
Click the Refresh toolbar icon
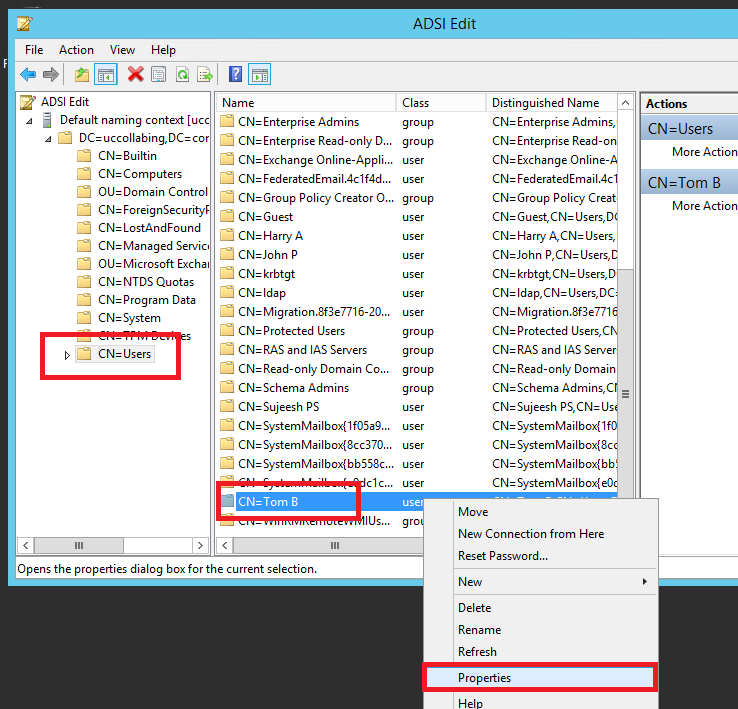182,74
